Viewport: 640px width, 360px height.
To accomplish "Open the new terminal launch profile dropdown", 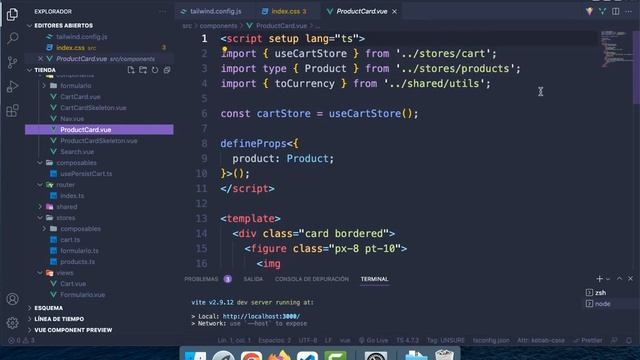I will coord(608,279).
